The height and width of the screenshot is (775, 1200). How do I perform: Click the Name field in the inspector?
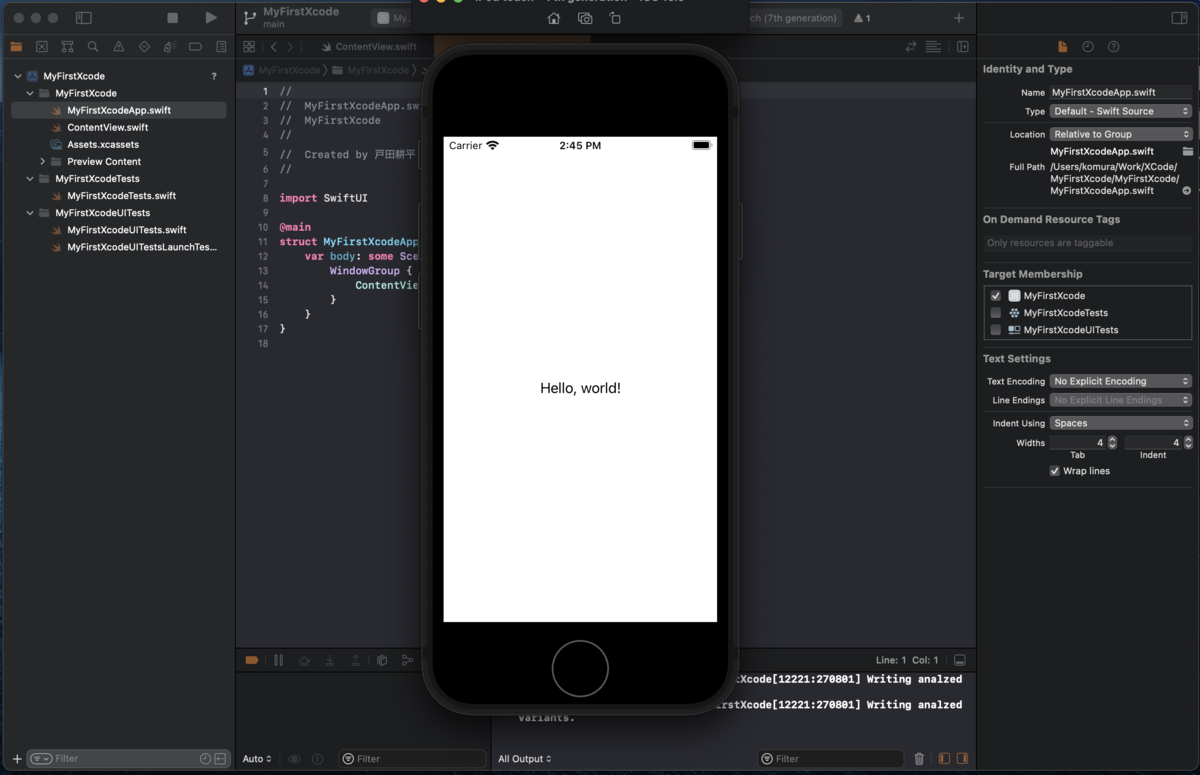(x=1120, y=92)
